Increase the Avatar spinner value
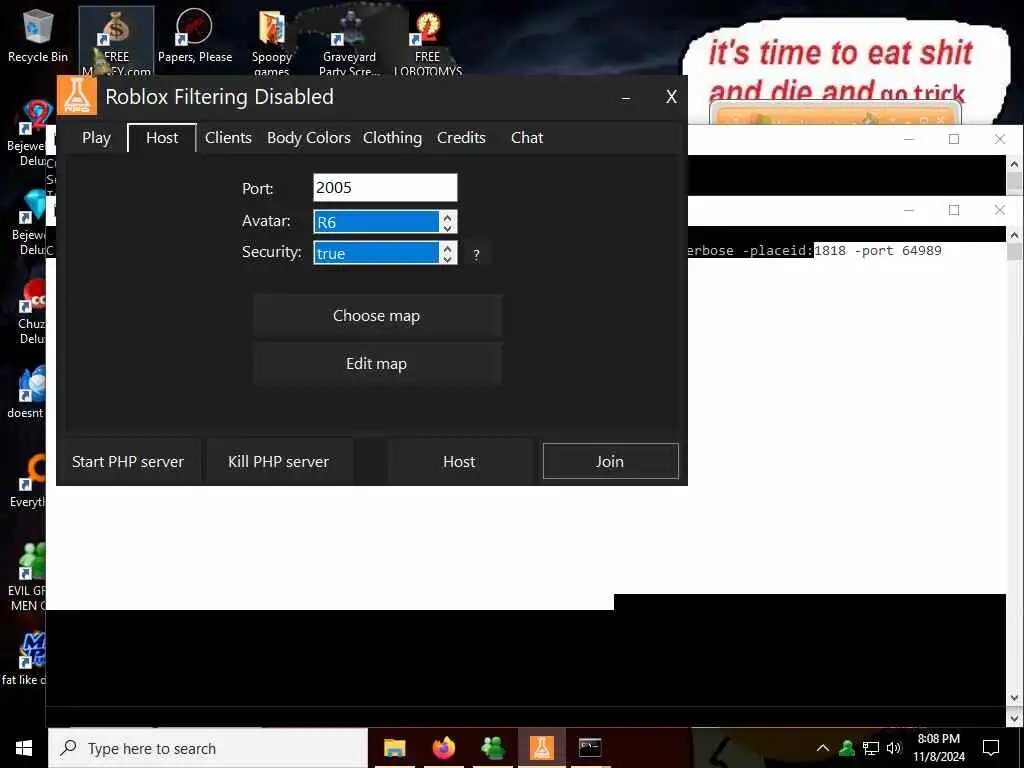1024x768 pixels. 447,216
